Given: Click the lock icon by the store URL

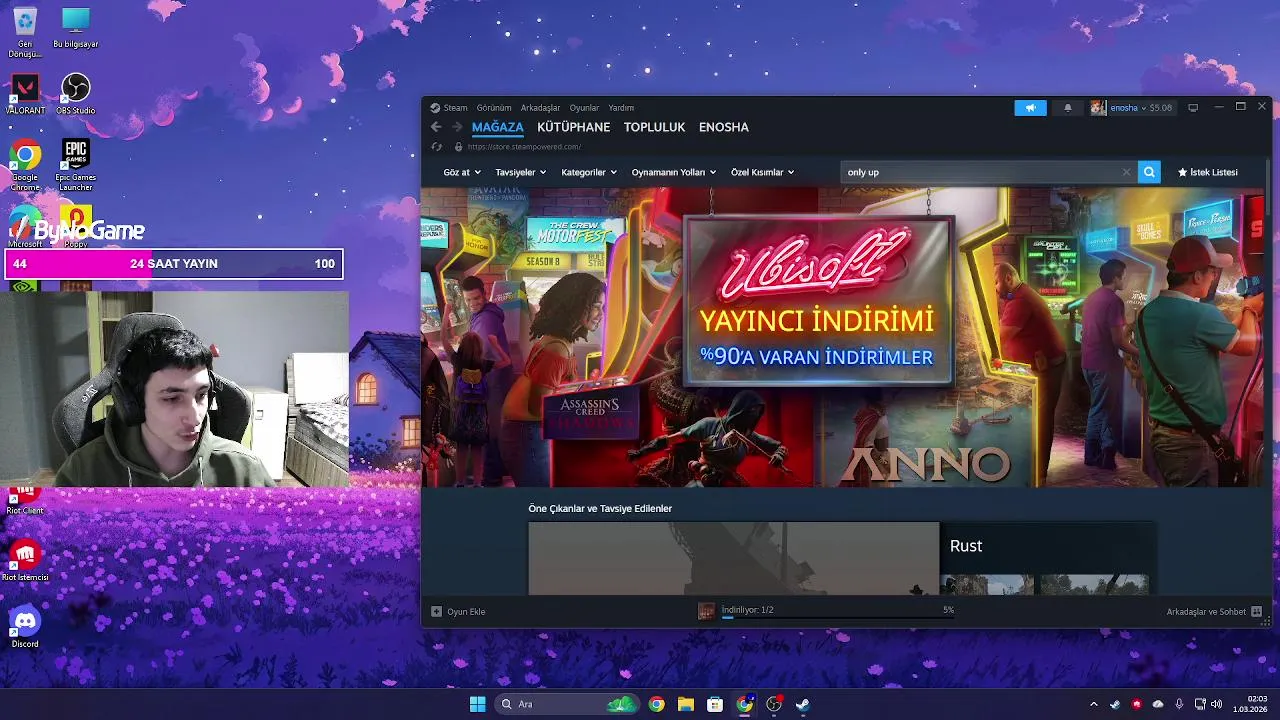Looking at the screenshot, I should pos(458,147).
